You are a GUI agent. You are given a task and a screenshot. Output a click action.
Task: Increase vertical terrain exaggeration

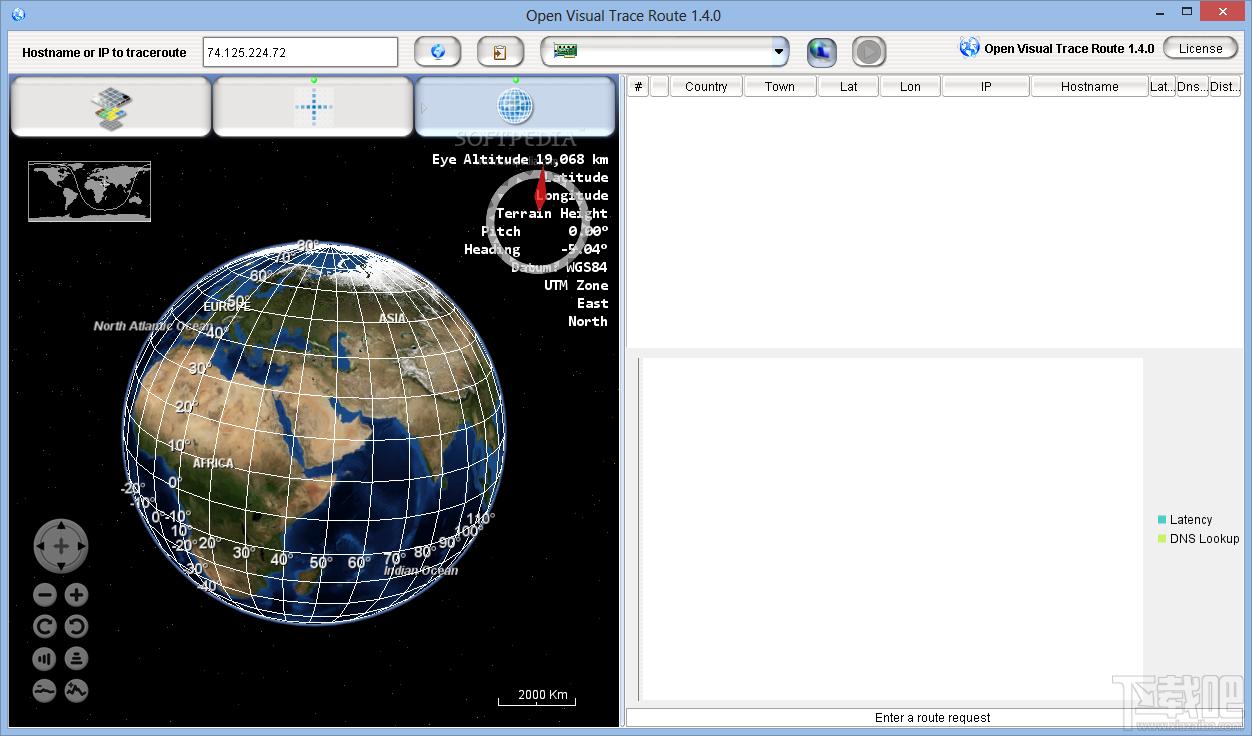click(77, 690)
